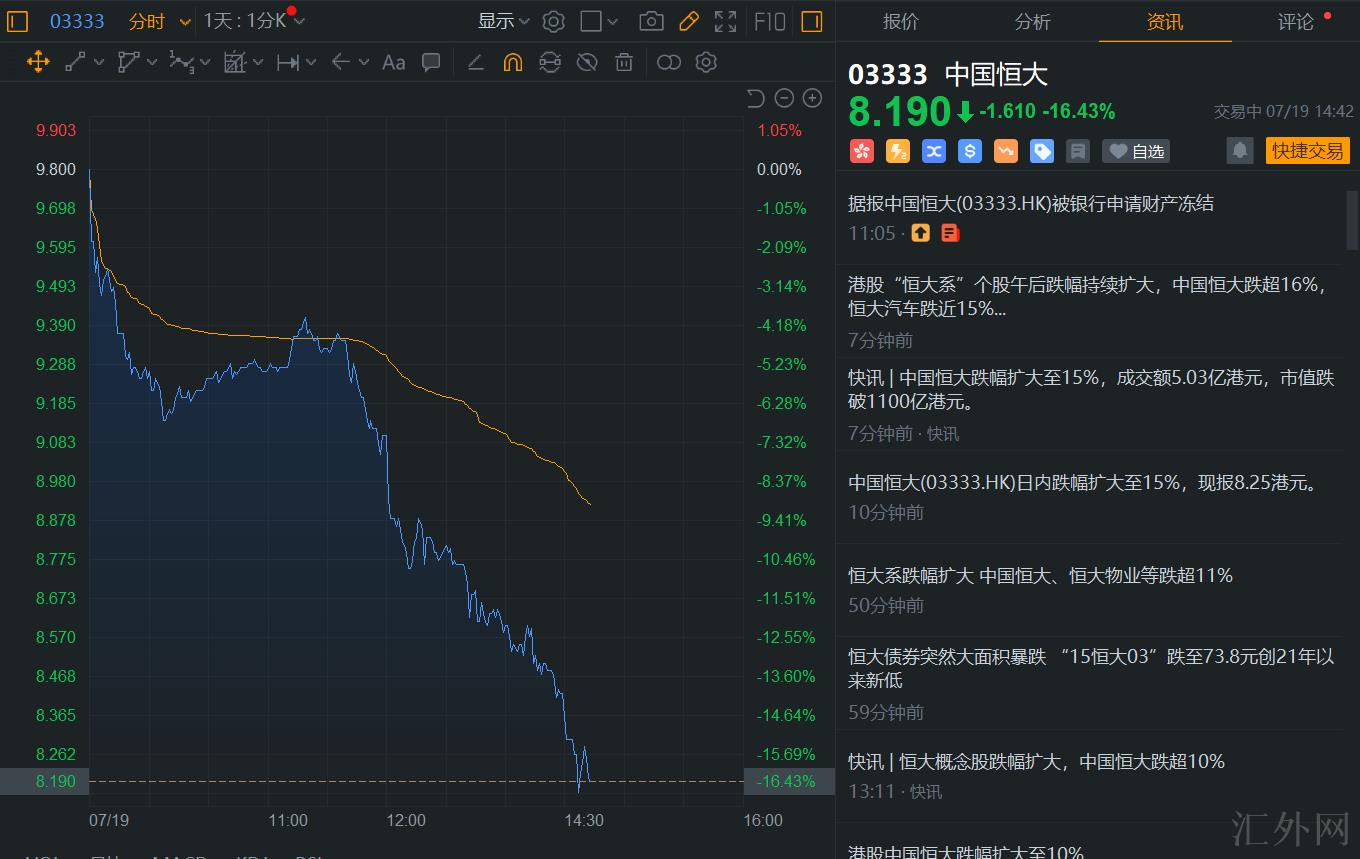The image size is (1360, 859).
Task: Take a chart snapshot with camera icon
Action: point(651,21)
